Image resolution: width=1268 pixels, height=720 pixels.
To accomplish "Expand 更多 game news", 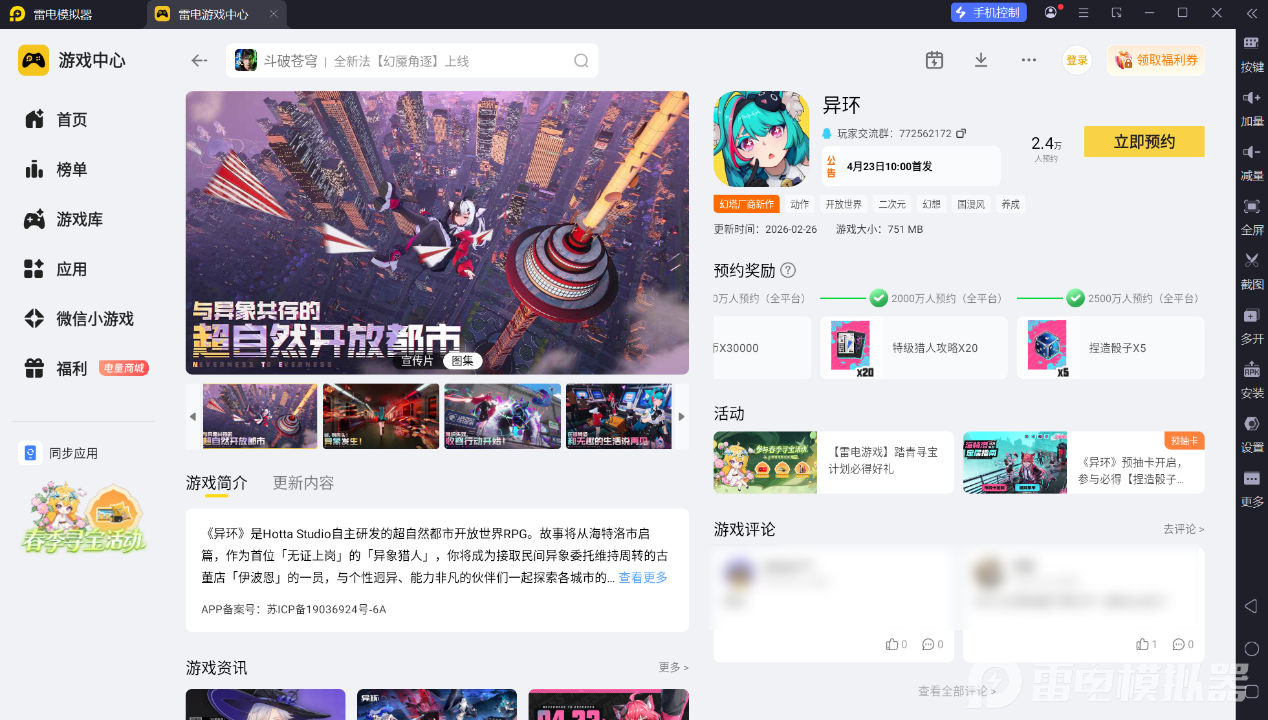I will (674, 667).
